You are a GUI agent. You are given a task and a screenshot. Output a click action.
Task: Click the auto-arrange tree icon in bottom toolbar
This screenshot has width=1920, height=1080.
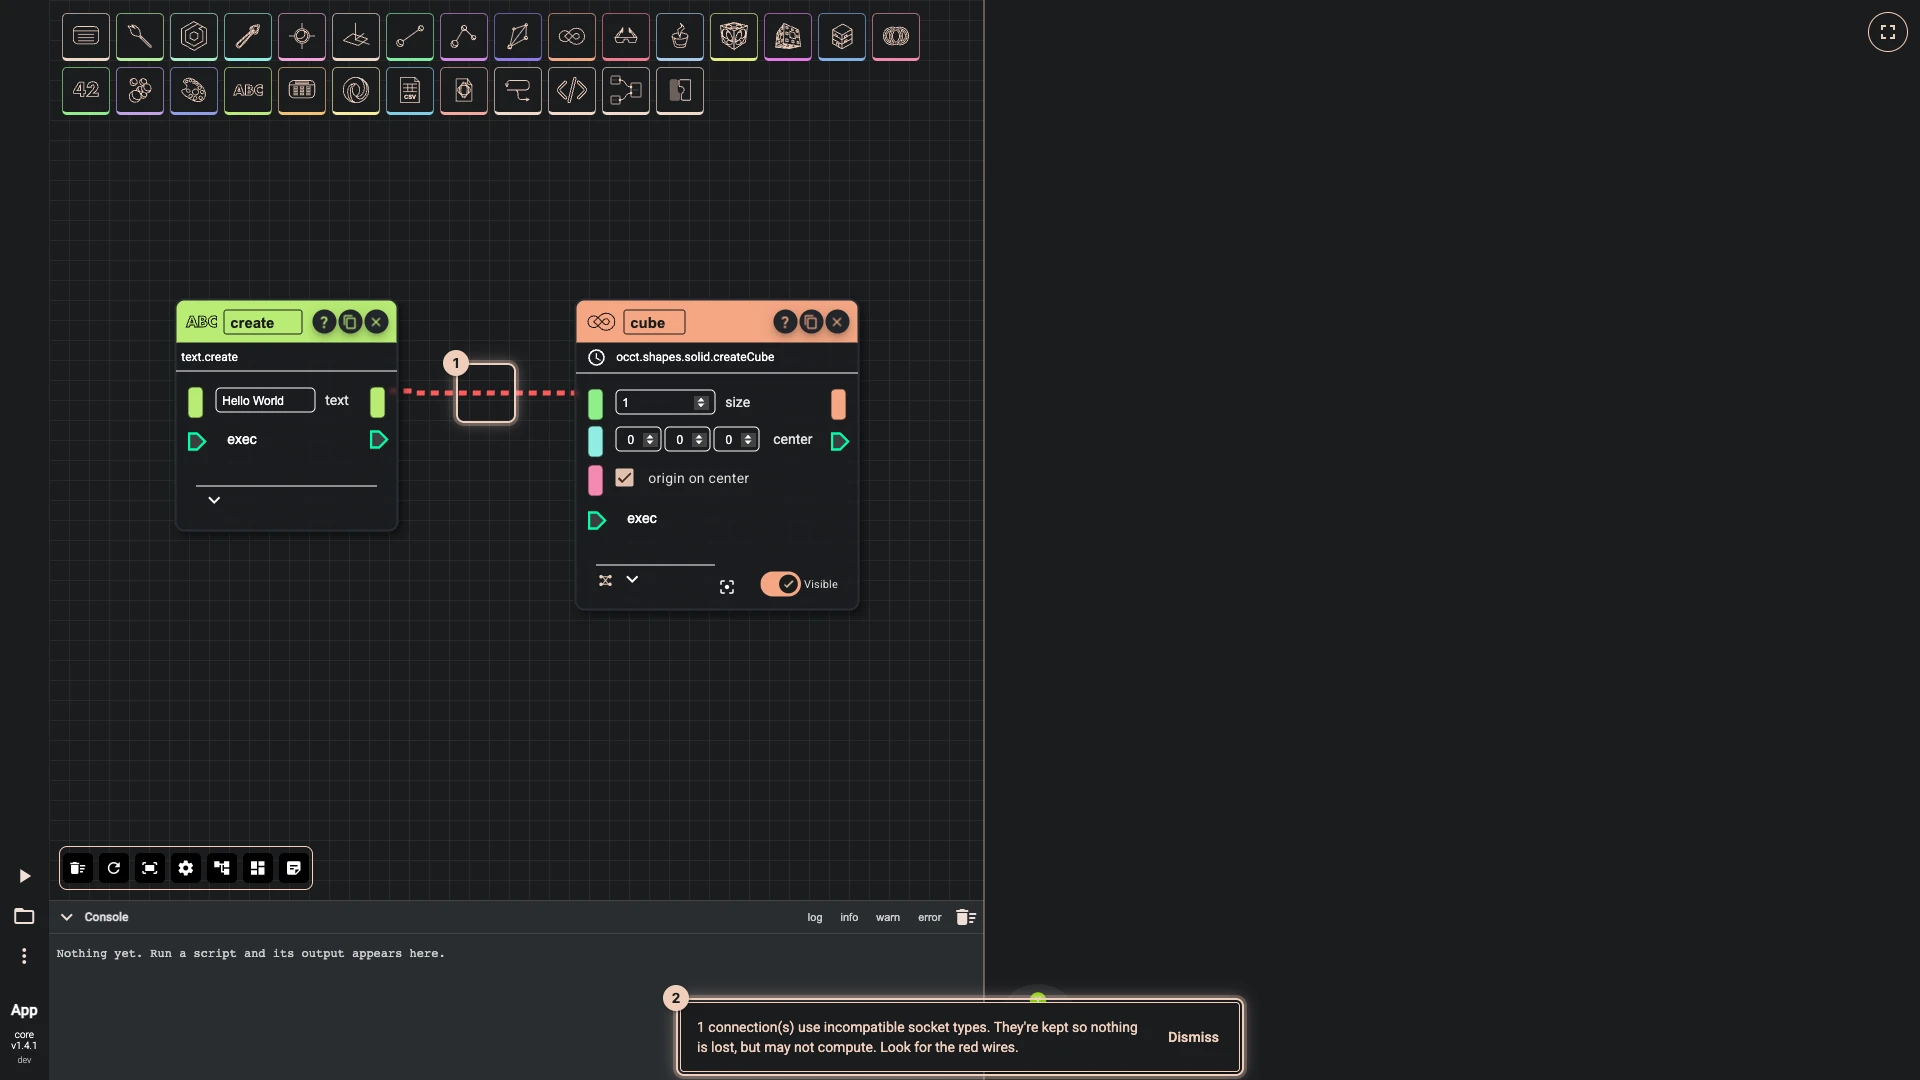(x=222, y=868)
